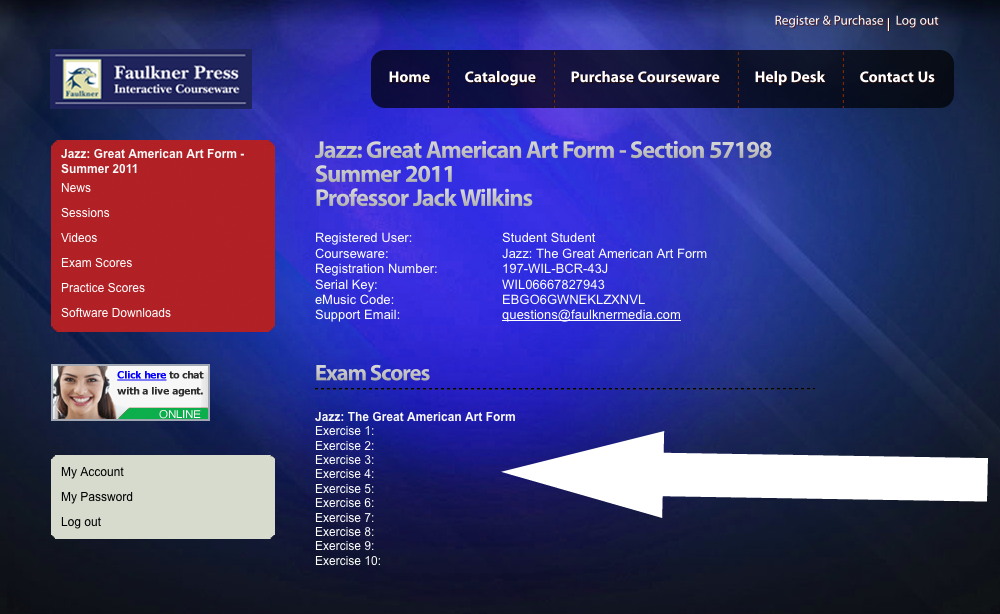Click the 'Exercise 9:' row

(344, 546)
